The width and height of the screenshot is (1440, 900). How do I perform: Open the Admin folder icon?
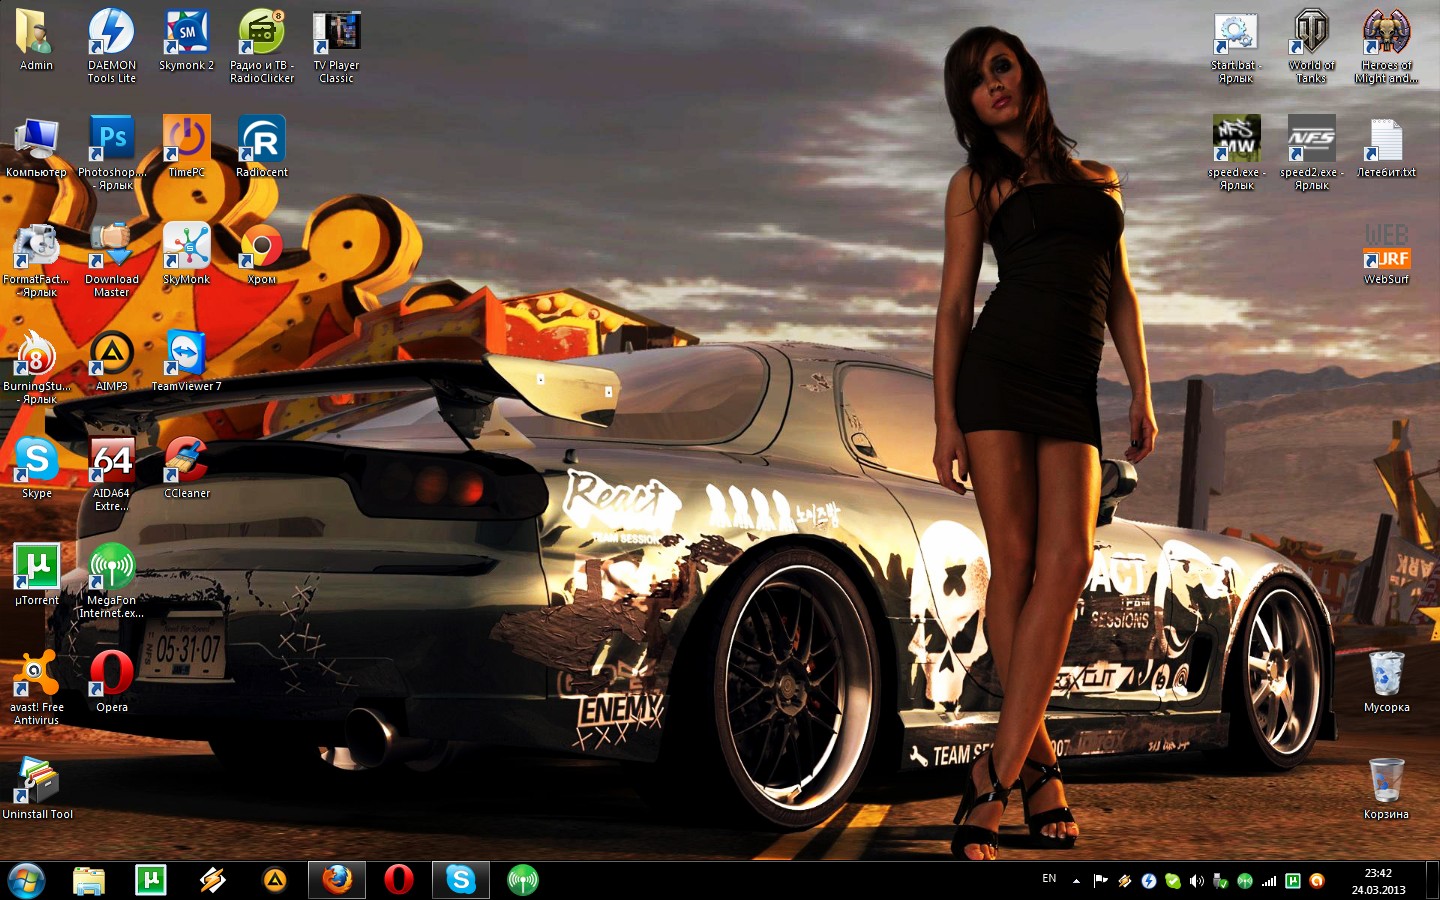pos(36,41)
